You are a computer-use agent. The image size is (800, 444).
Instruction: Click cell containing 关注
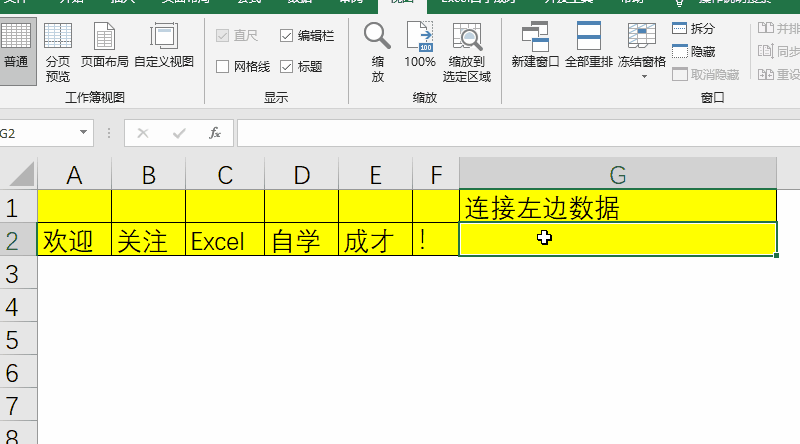tap(148, 239)
